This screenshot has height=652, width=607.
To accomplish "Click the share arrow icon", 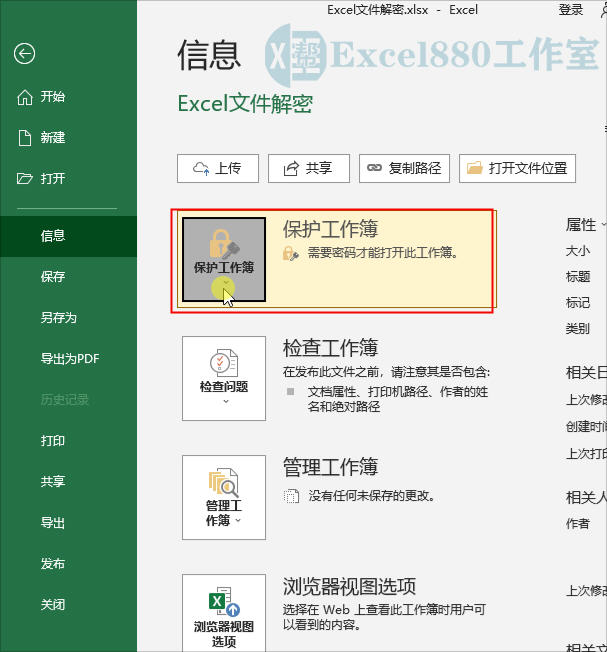I will (x=291, y=168).
